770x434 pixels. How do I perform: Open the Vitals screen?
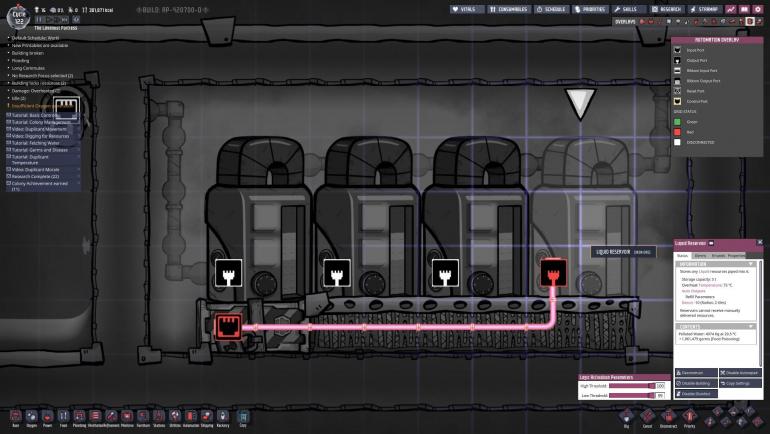coord(467,9)
